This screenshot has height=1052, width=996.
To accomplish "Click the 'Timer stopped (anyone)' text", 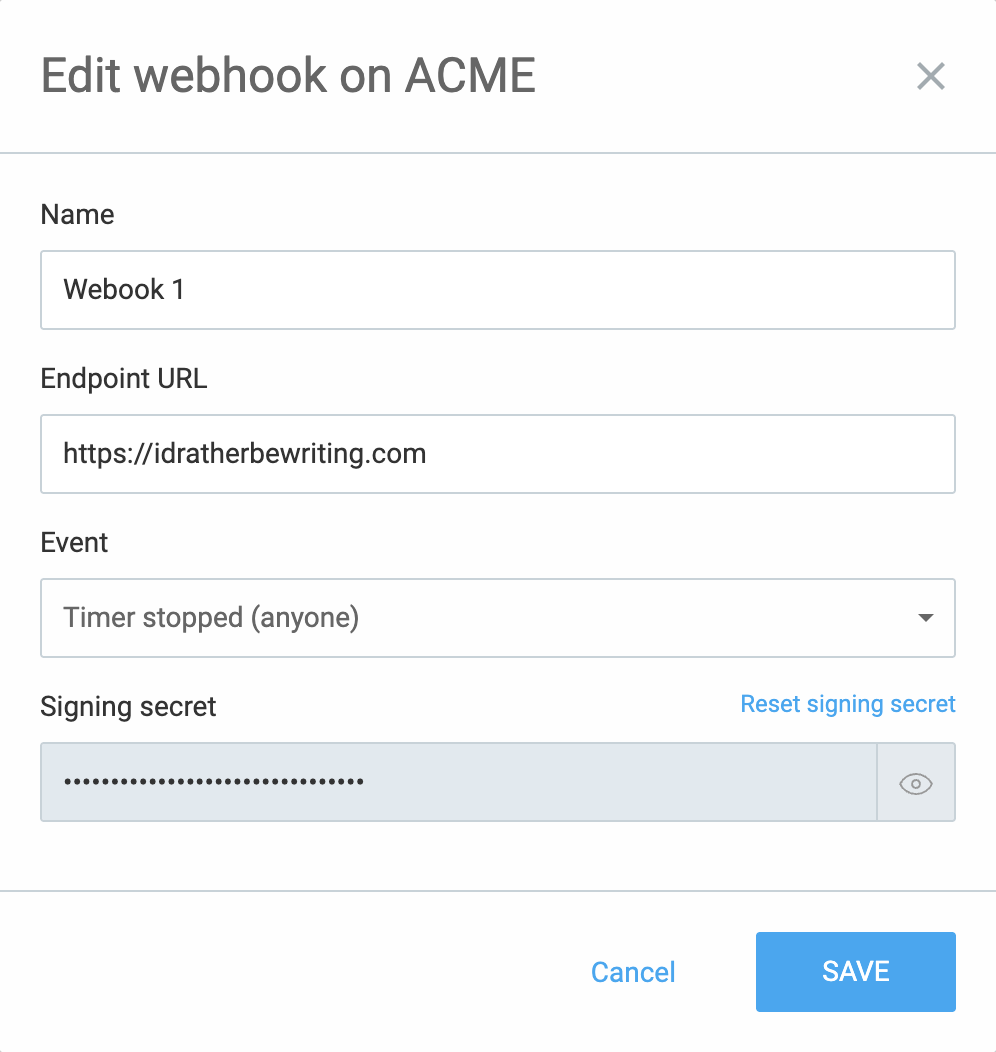I will tap(211, 618).
